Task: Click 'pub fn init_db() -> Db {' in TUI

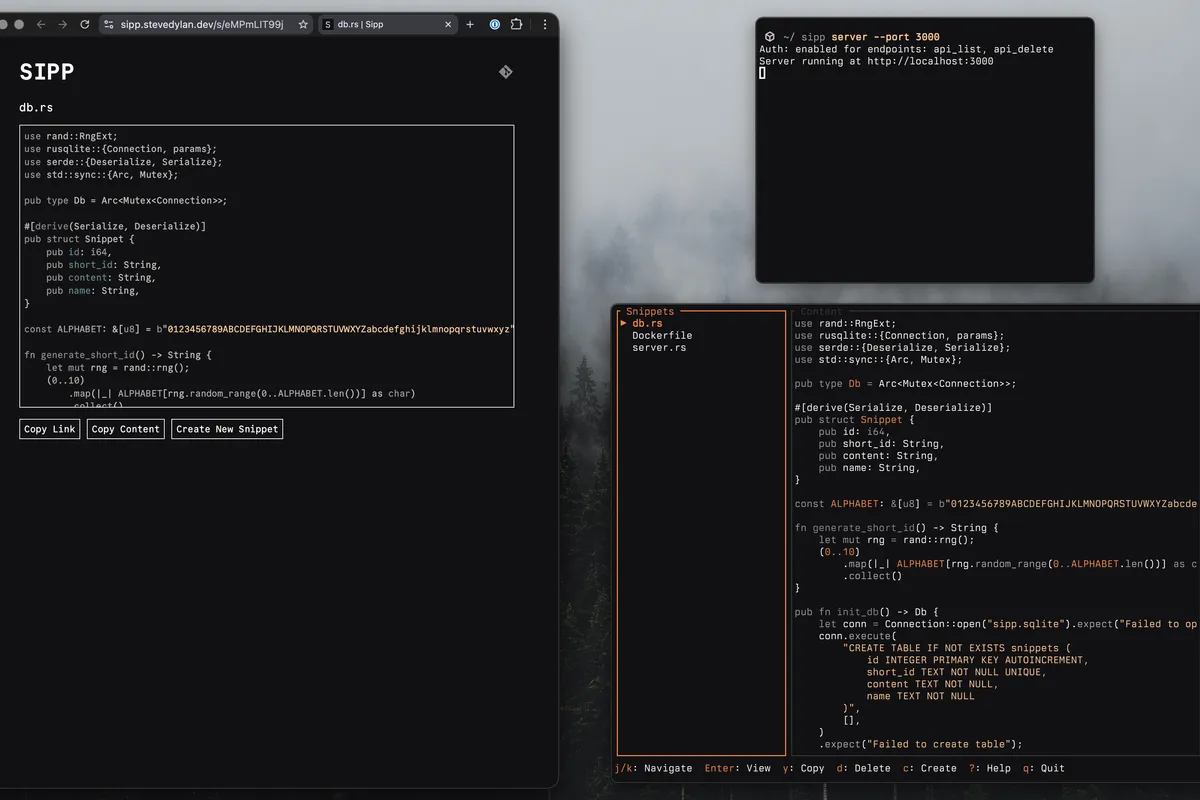Action: (x=867, y=612)
